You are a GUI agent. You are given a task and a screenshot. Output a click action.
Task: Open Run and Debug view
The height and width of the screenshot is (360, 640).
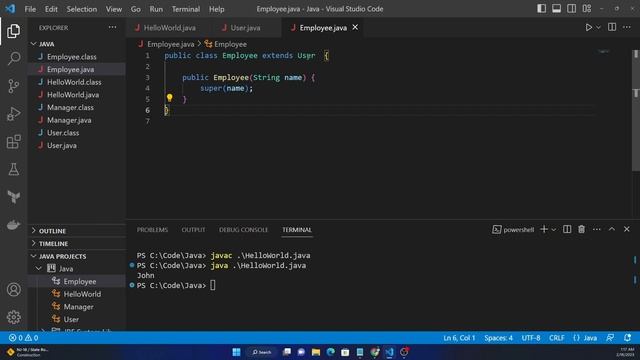pyautogui.click(x=13, y=114)
